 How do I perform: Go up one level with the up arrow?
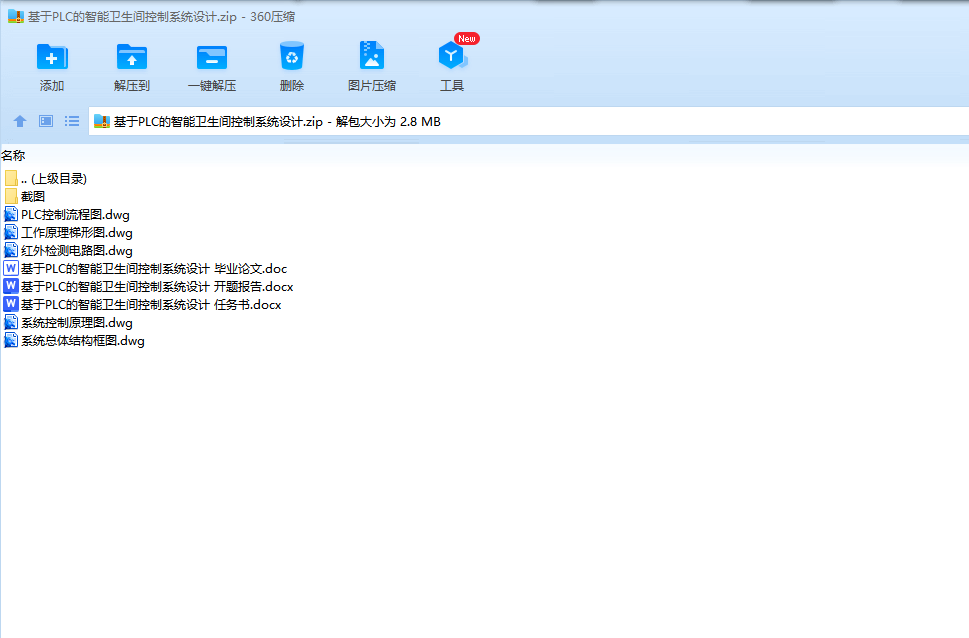[20, 121]
